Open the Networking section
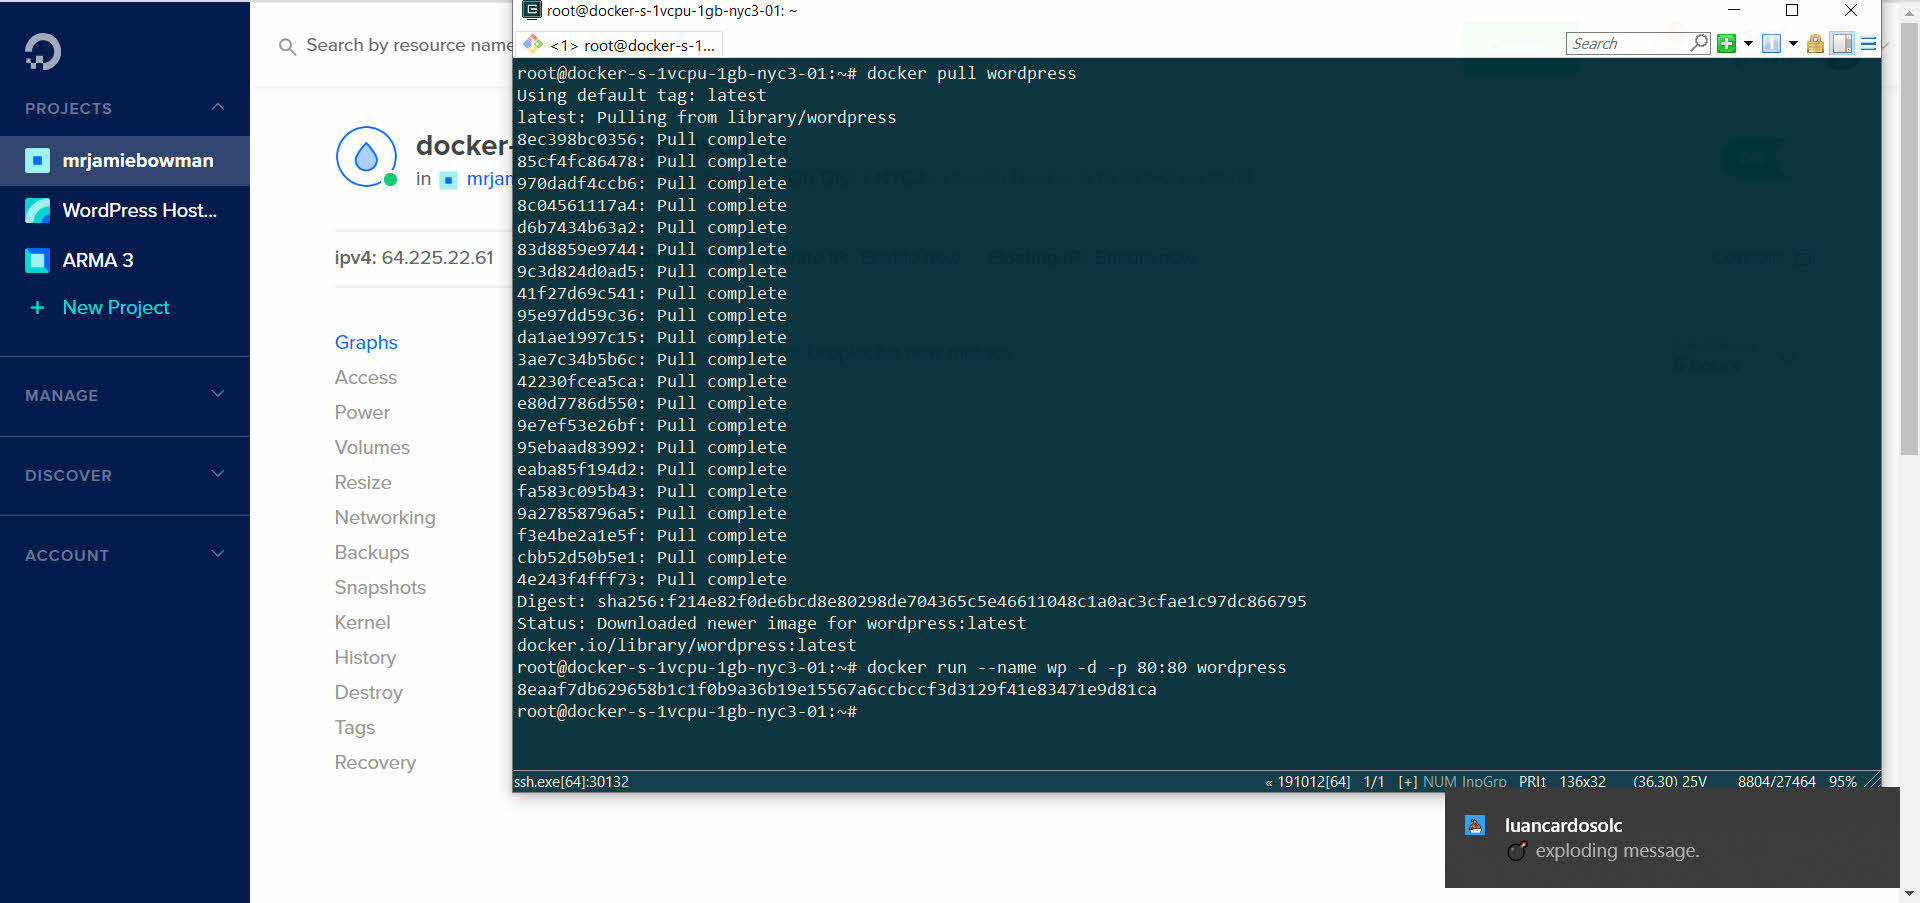The image size is (1920, 903). [385, 517]
